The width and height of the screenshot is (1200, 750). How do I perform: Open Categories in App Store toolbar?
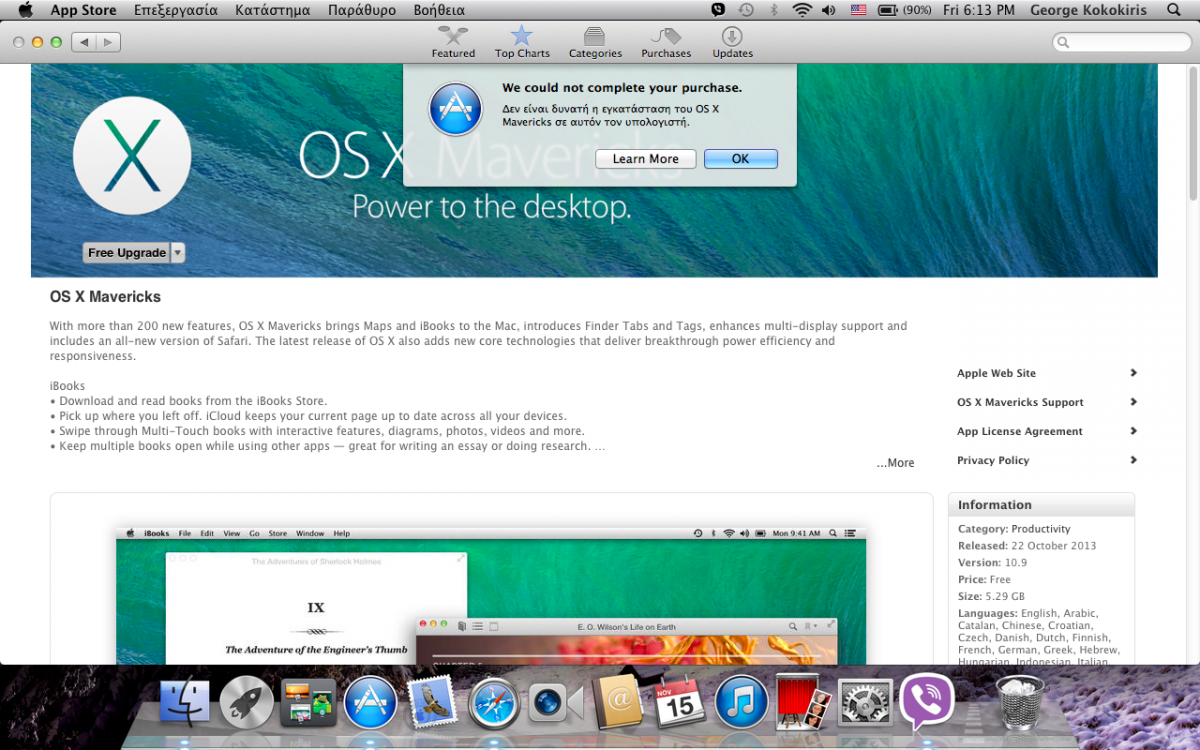point(595,42)
